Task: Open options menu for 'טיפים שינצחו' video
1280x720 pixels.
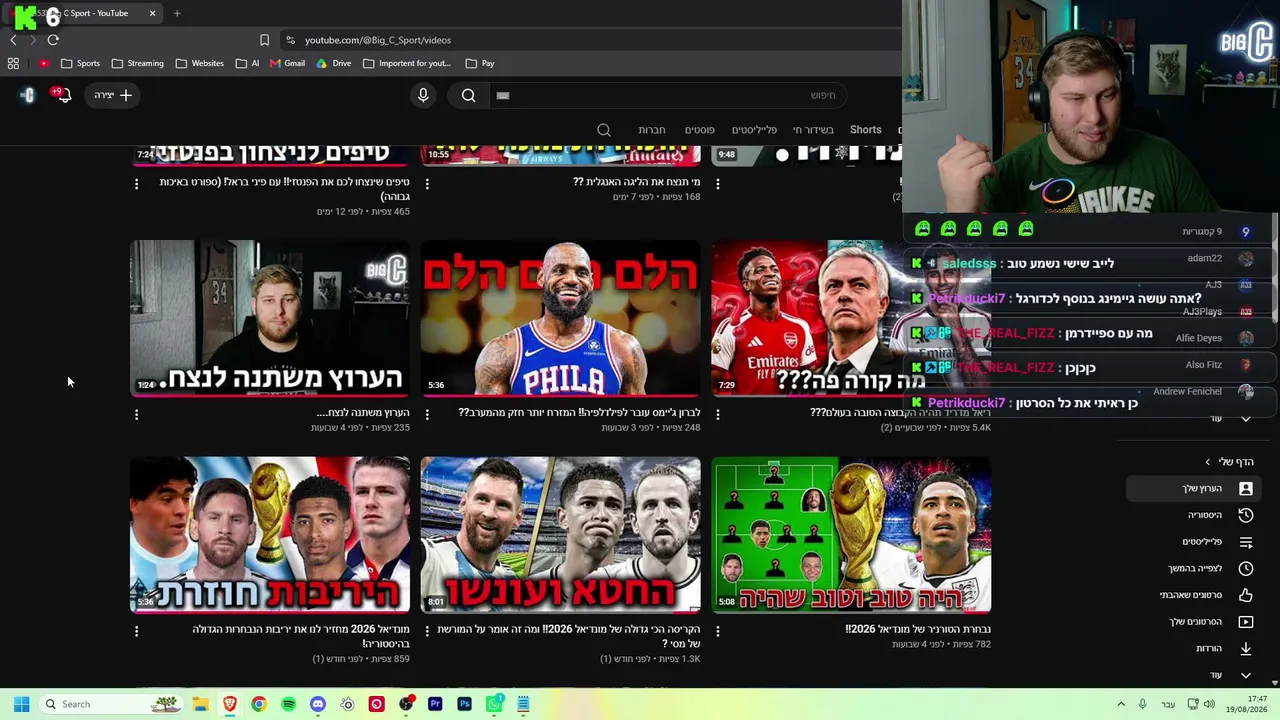Action: point(137,184)
